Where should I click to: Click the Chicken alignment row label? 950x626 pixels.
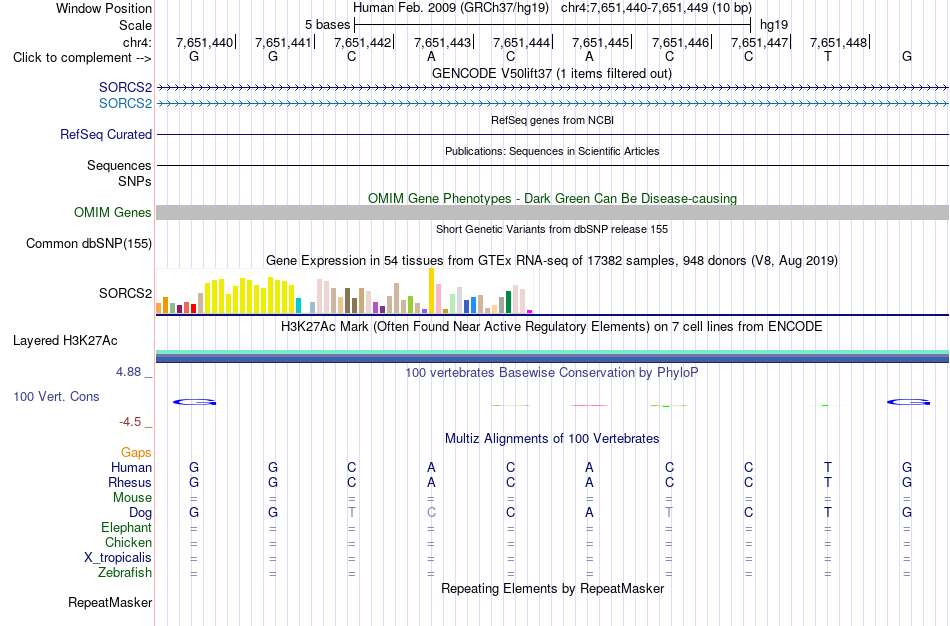click(x=128, y=542)
